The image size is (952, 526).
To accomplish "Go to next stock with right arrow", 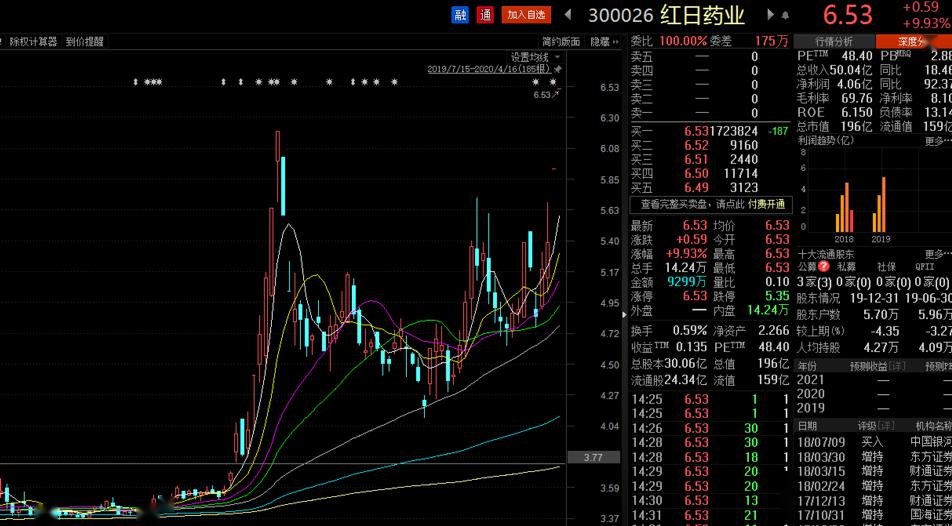I will click(770, 15).
